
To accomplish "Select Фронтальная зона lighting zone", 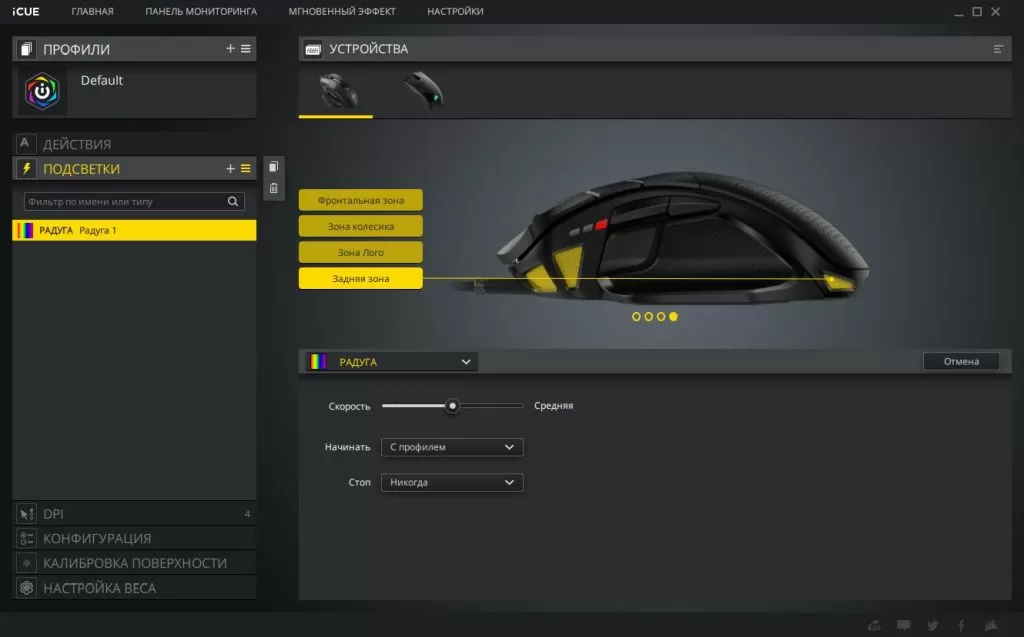I will coord(360,200).
